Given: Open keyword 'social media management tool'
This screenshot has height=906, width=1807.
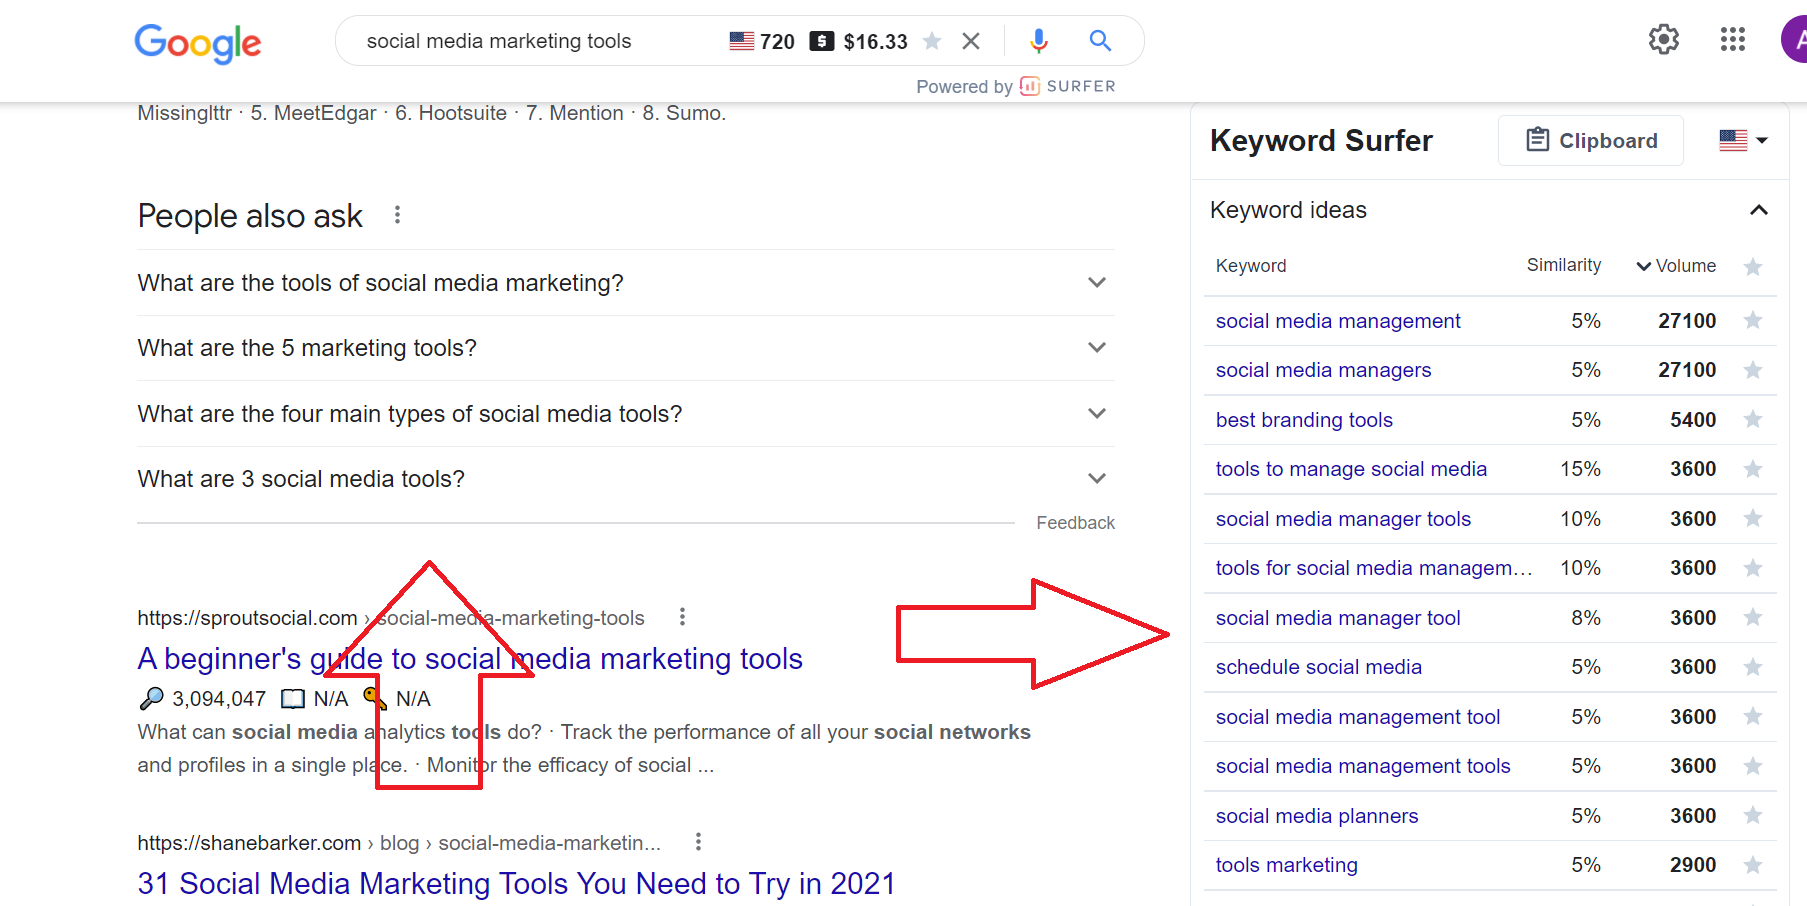Looking at the screenshot, I should pos(1358,717).
